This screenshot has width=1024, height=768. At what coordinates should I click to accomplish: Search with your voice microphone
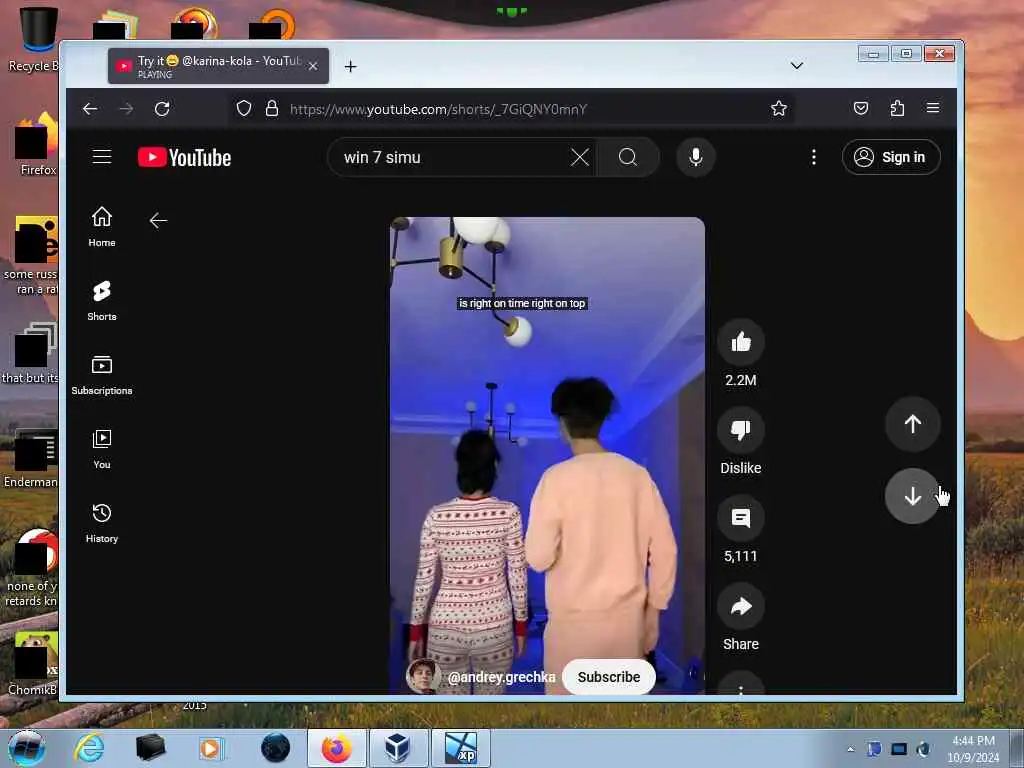(x=696, y=157)
